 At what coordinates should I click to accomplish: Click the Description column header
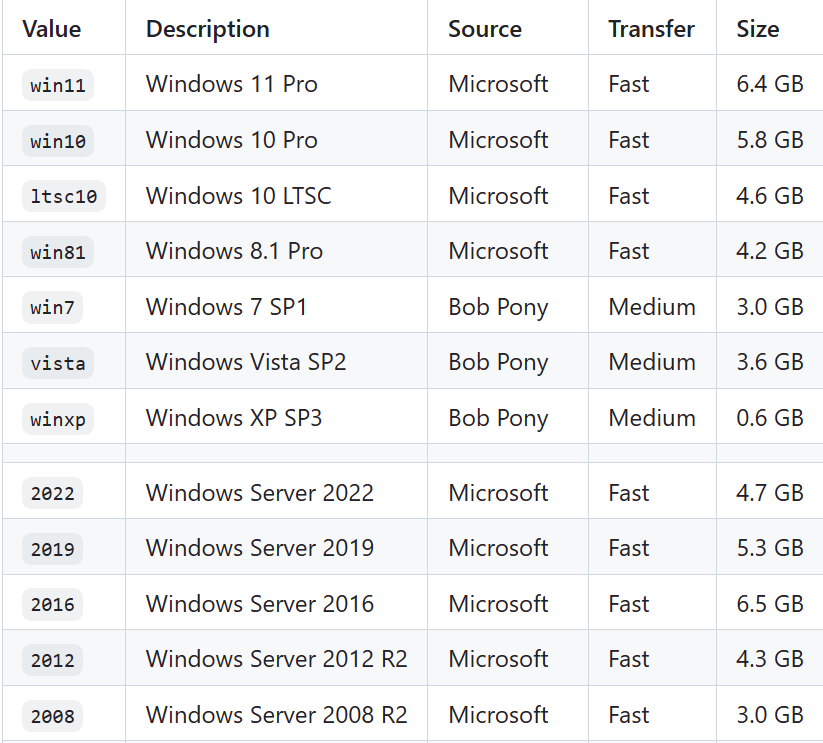pos(208,29)
